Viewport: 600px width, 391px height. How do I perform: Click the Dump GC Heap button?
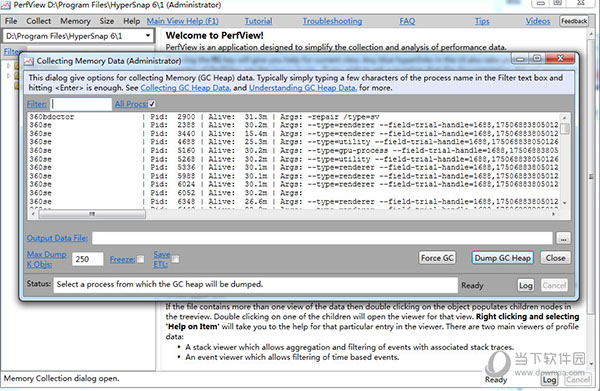tap(502, 258)
